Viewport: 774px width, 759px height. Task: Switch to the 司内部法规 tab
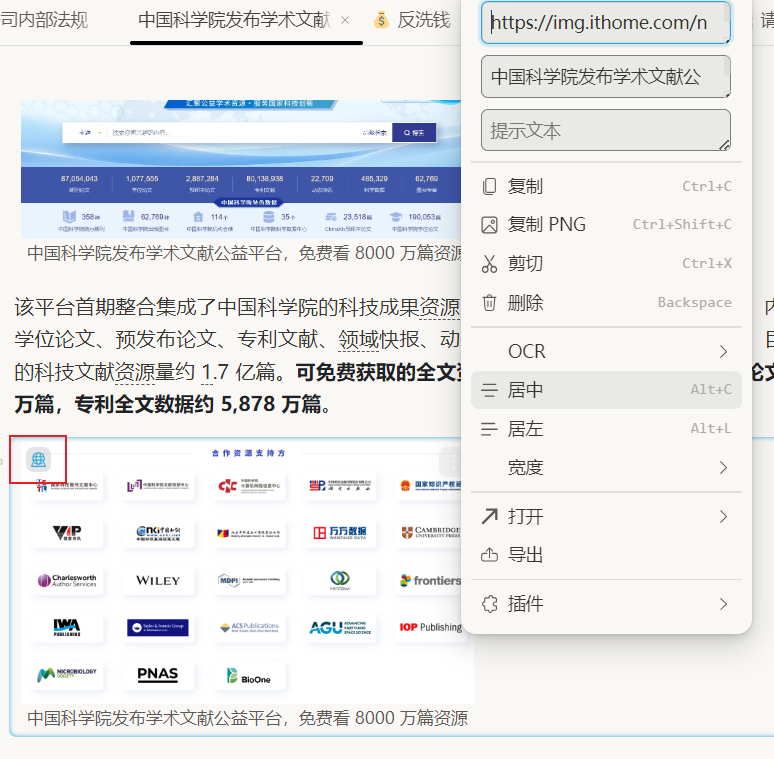click(x=45, y=20)
